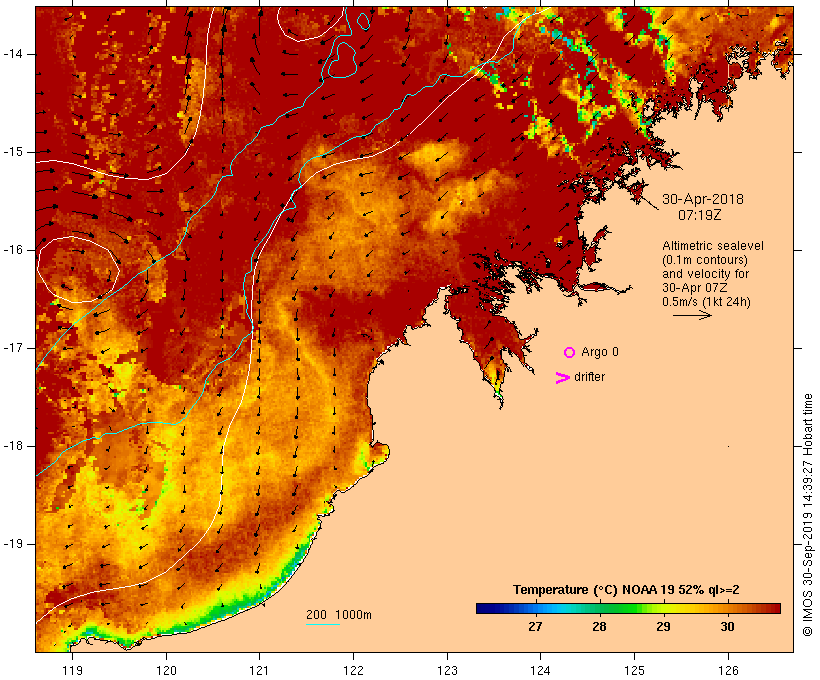Click the cyan 200 1000m isobath legend line
Image resolution: width=820 pixels, height=680 pixels.
pyautogui.click(x=323, y=624)
